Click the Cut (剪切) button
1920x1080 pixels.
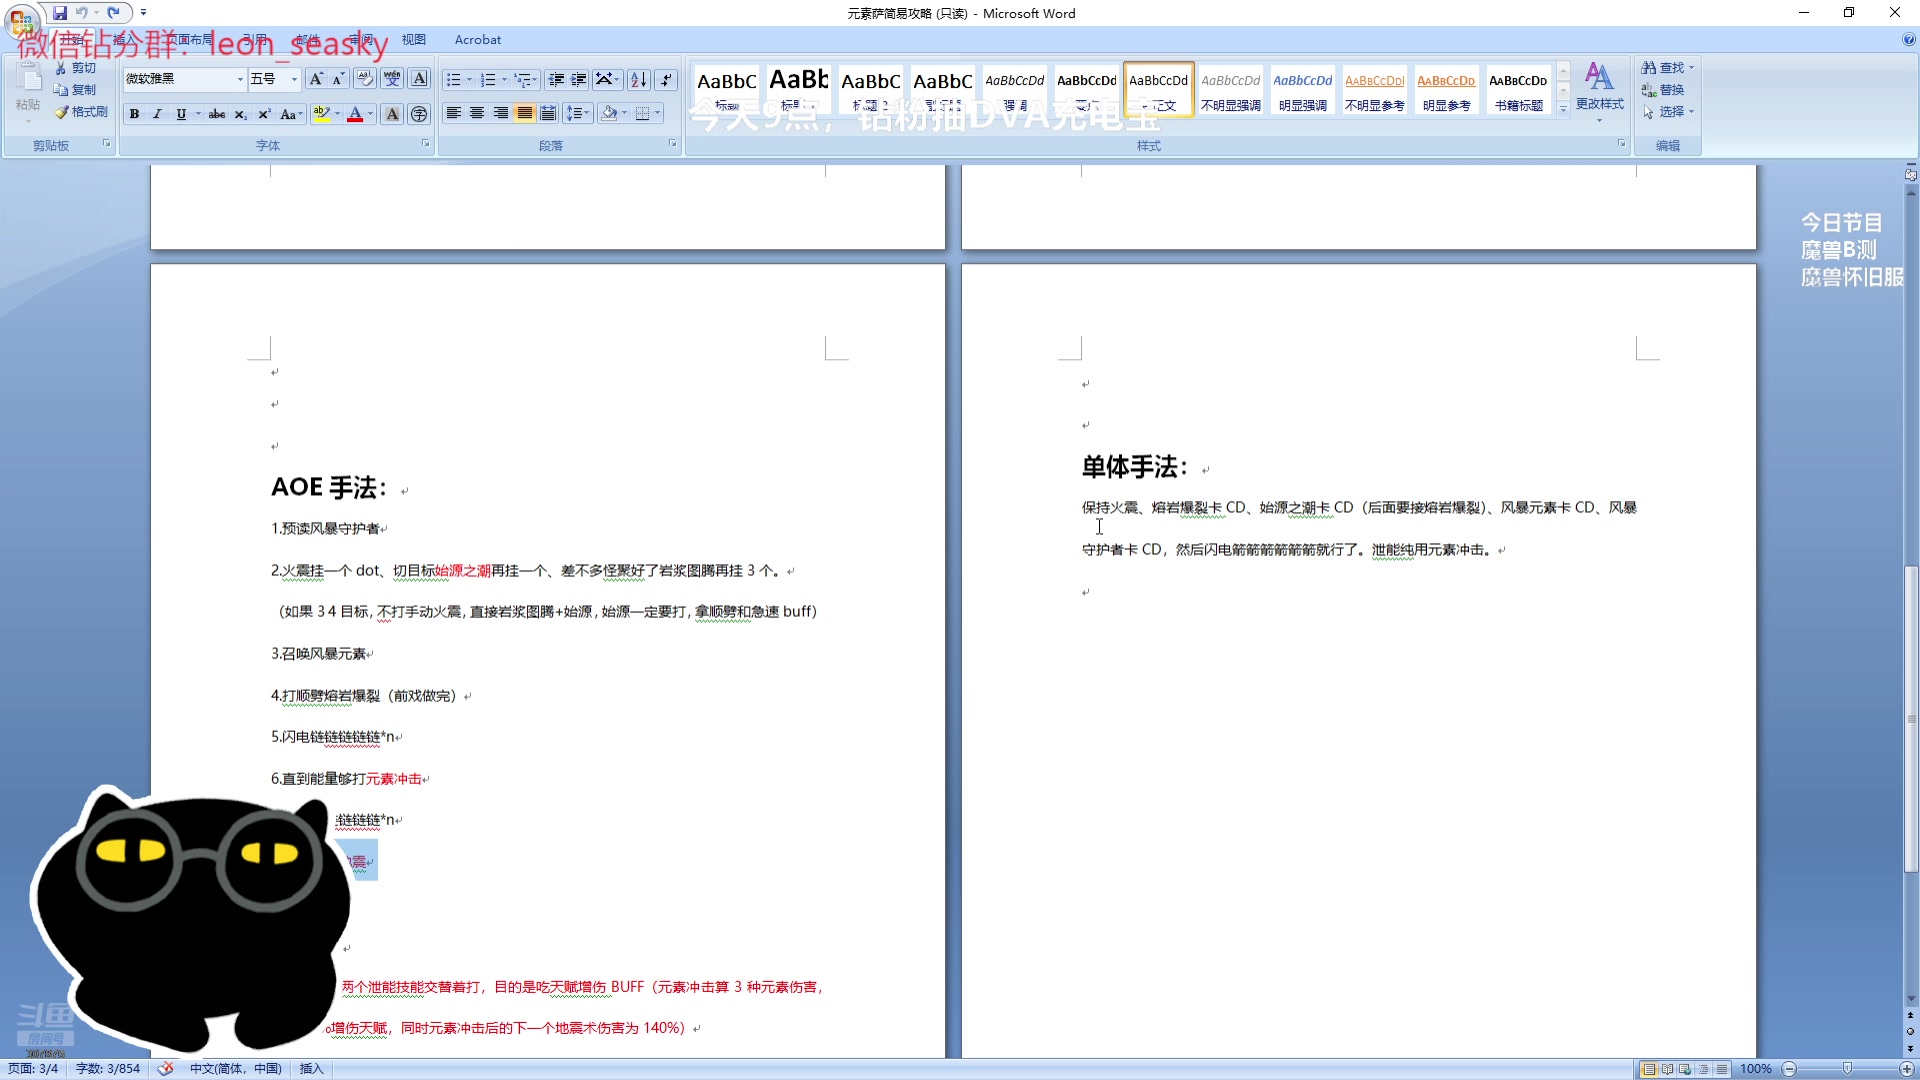pos(75,68)
